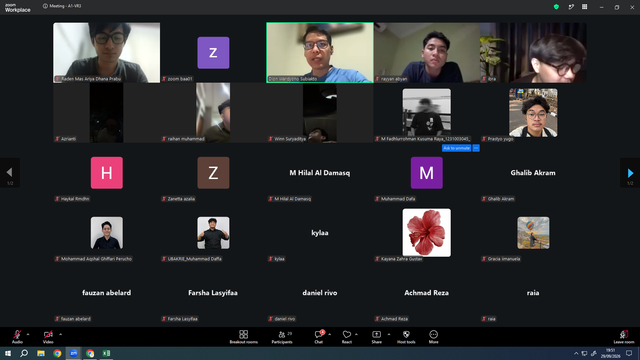Open the Chat panel
This screenshot has width=640, height=360.
(319, 337)
